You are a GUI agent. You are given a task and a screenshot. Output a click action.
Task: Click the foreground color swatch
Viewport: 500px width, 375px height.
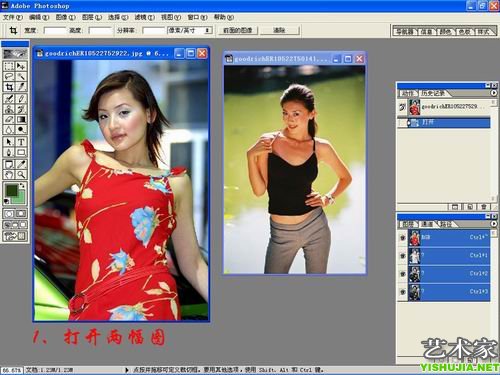[x=11, y=190]
